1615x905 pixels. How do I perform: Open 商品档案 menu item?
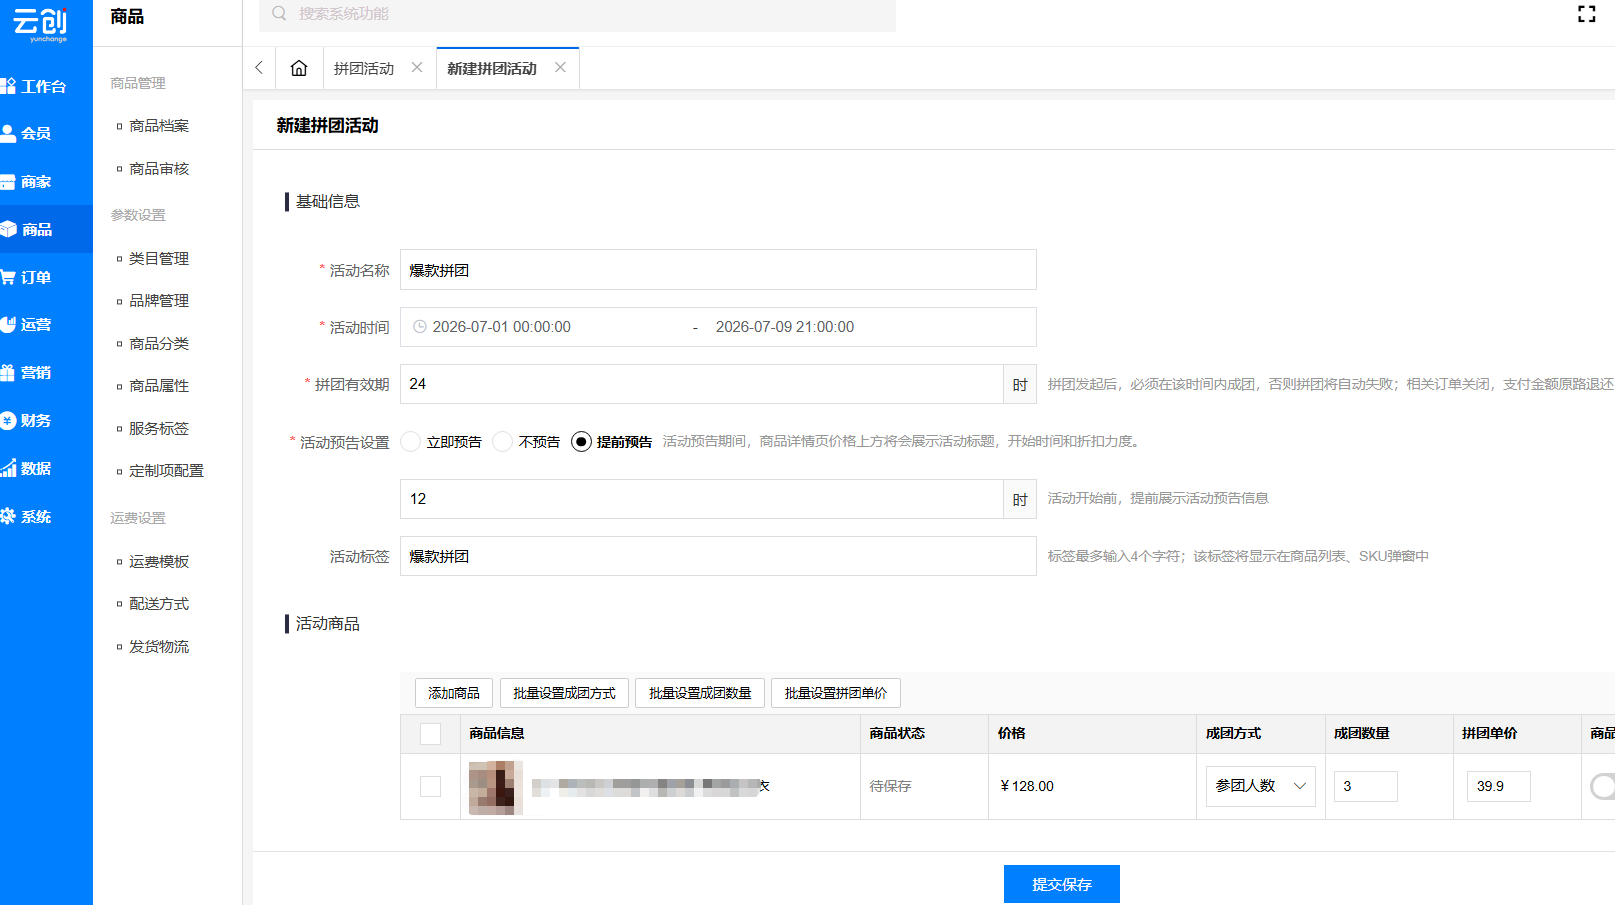pos(159,126)
